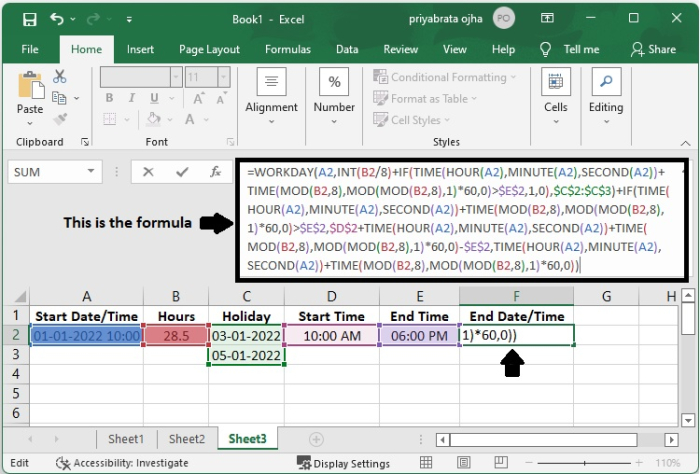Click the Cut scissors icon

(59, 76)
